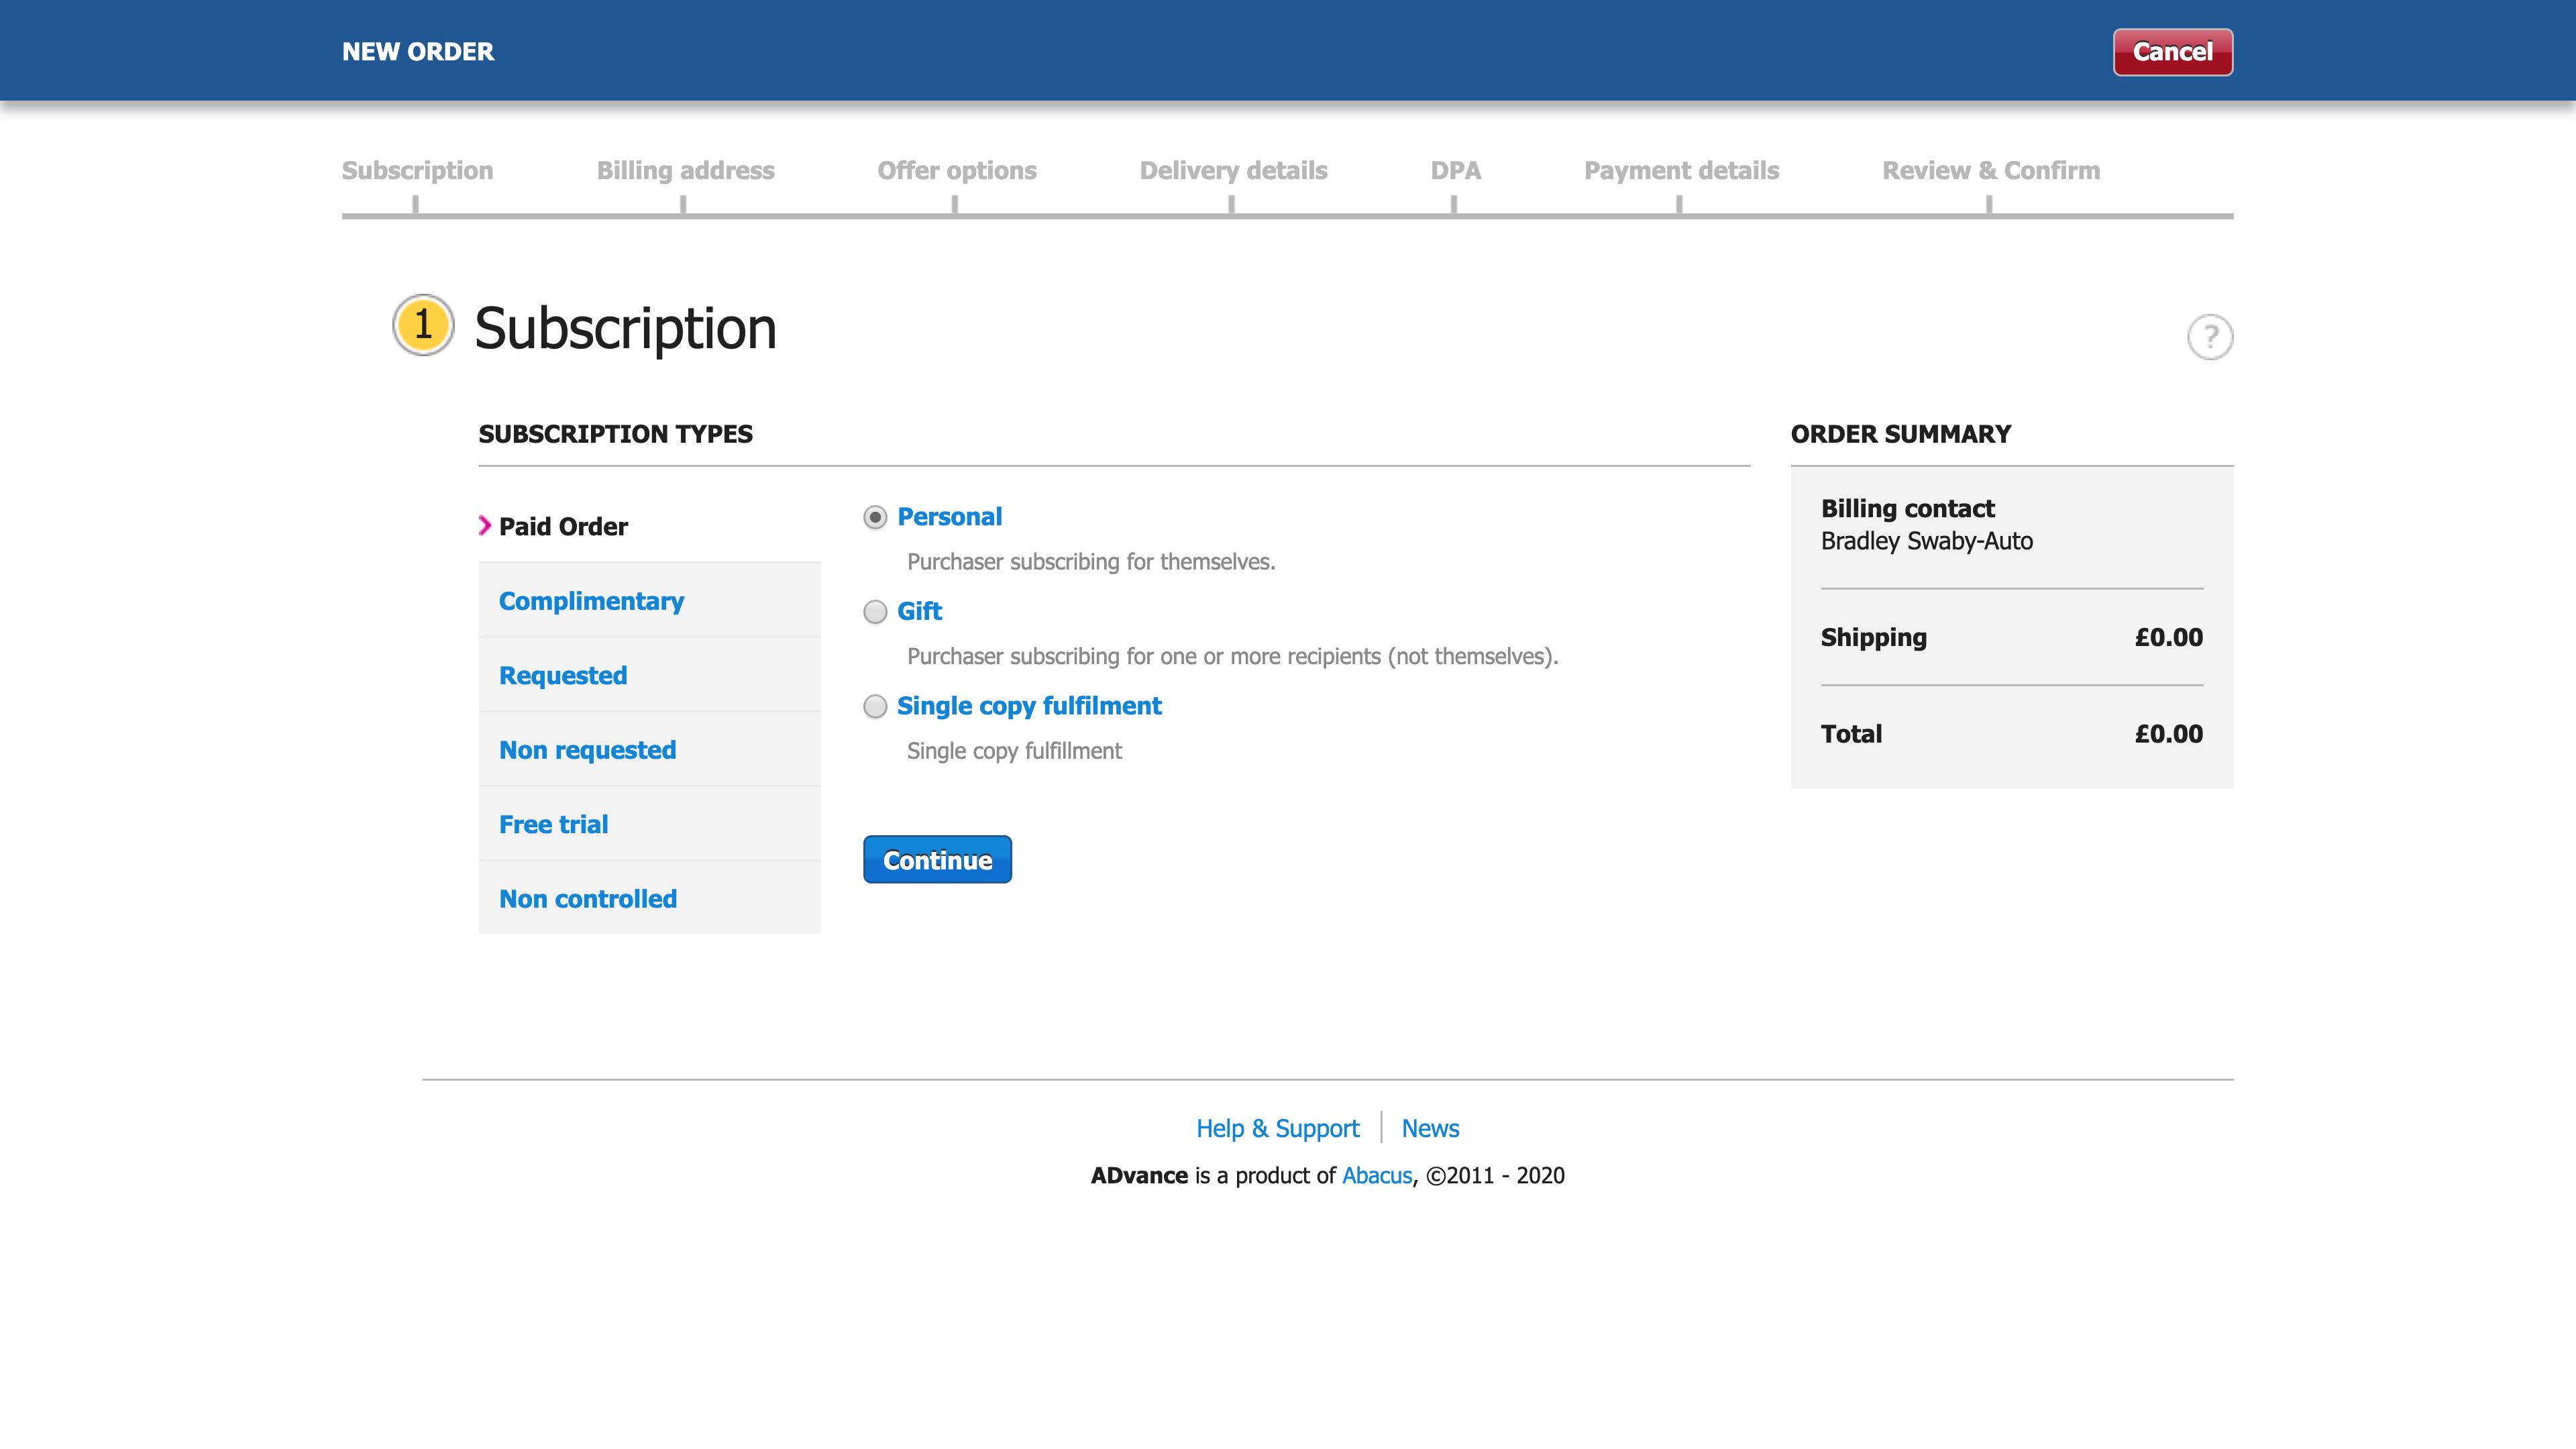Cancel the new order
2576x1449 pixels.
(2172, 52)
